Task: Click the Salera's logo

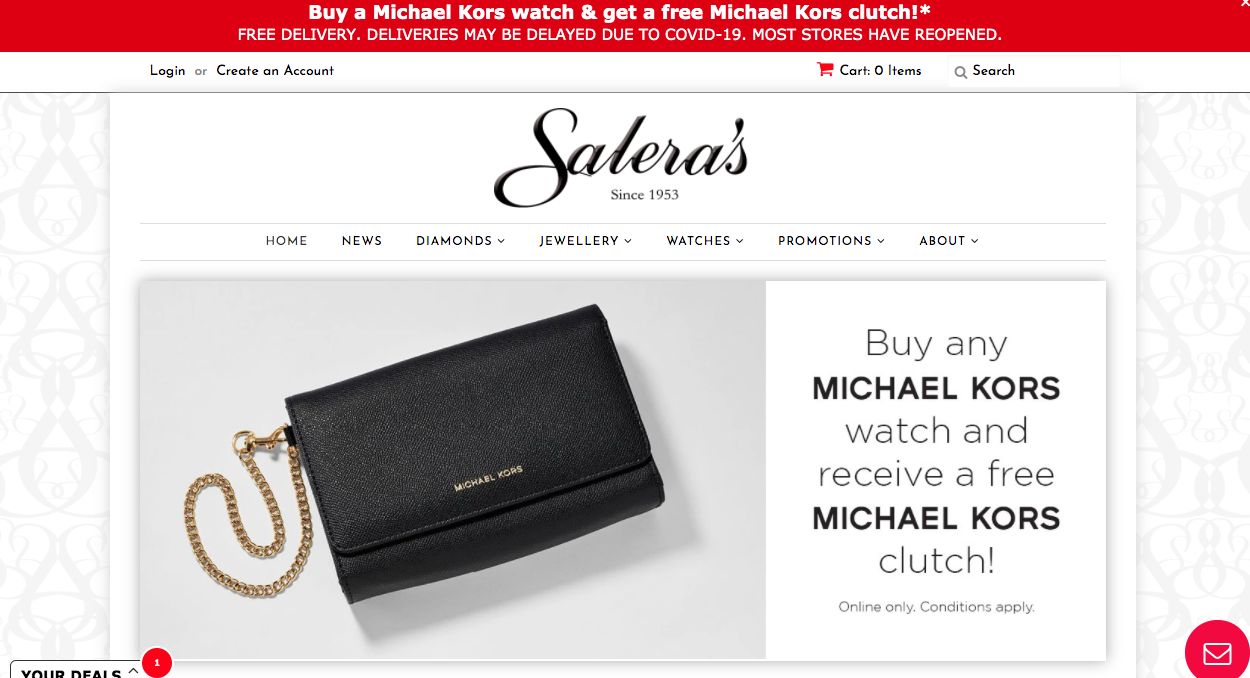Action: click(621, 157)
